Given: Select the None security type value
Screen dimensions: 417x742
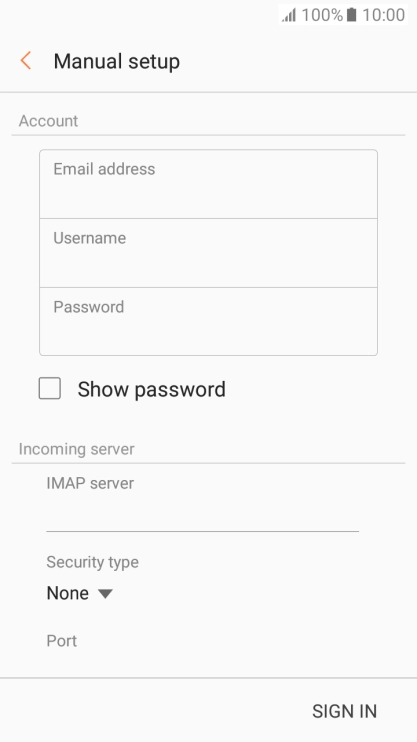Looking at the screenshot, I should pyautogui.click(x=68, y=593).
